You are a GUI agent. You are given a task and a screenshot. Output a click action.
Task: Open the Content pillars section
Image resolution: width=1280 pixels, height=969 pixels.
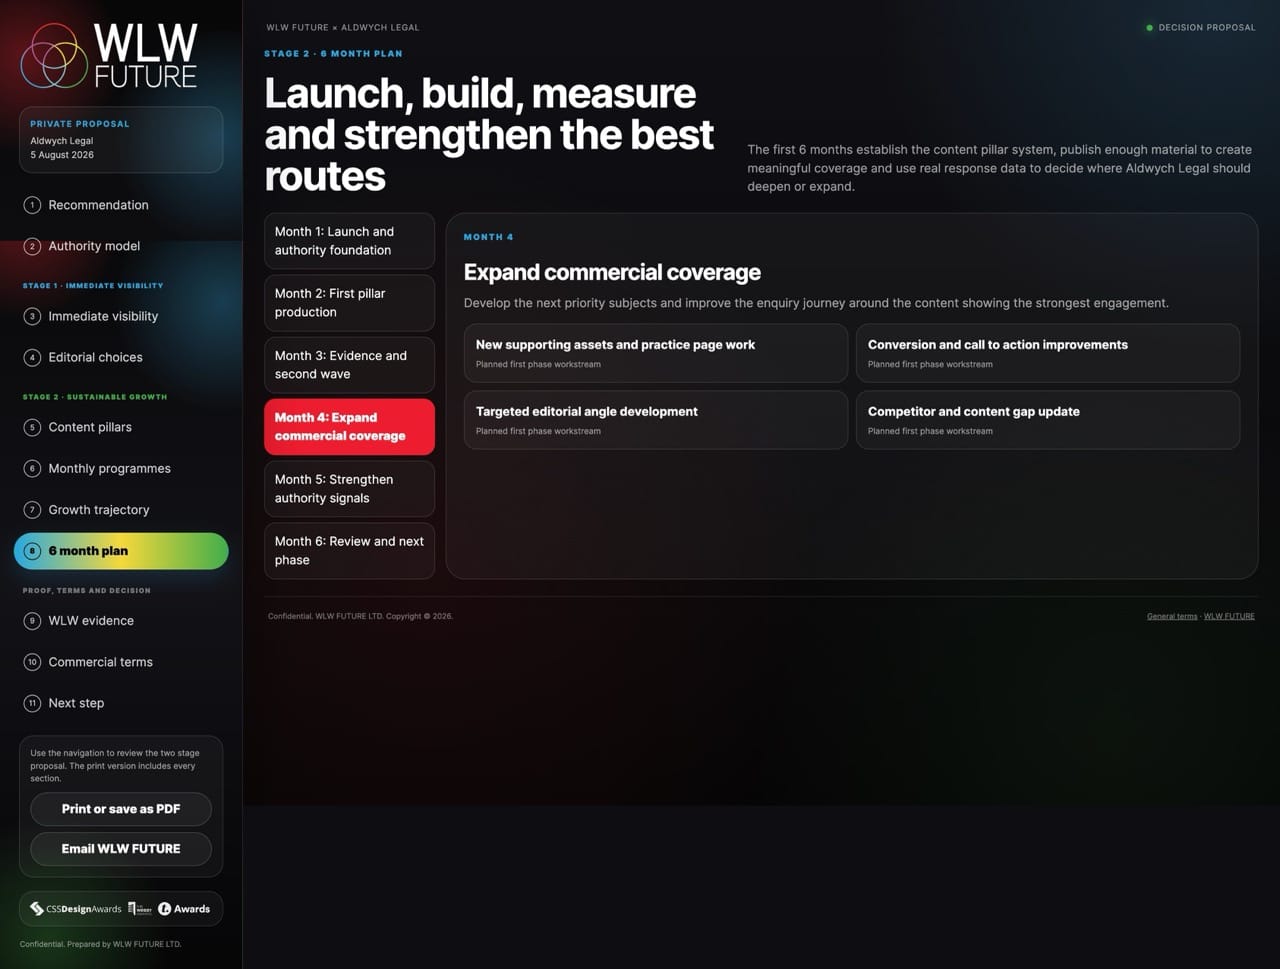coord(121,427)
